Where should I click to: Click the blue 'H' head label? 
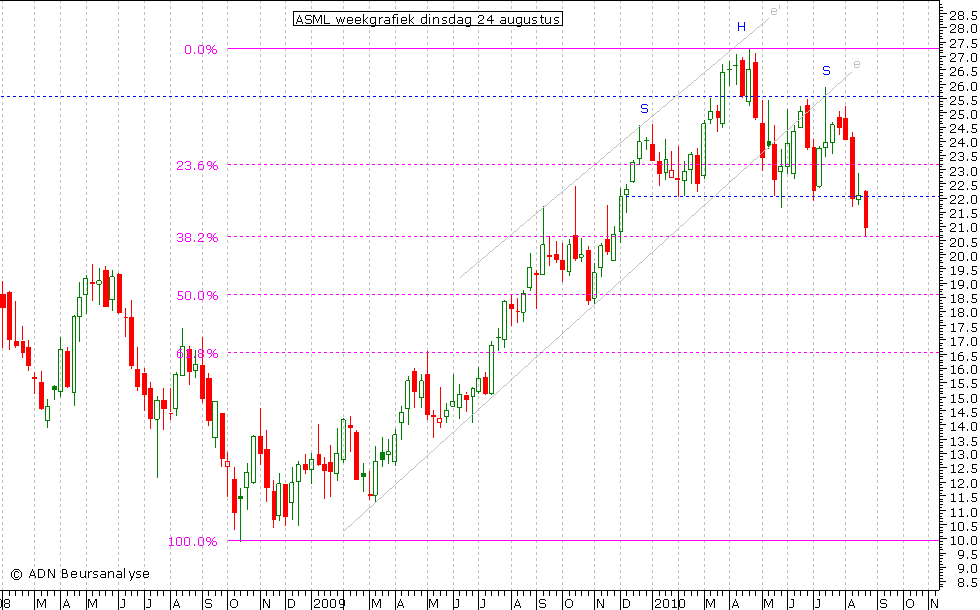[741, 26]
